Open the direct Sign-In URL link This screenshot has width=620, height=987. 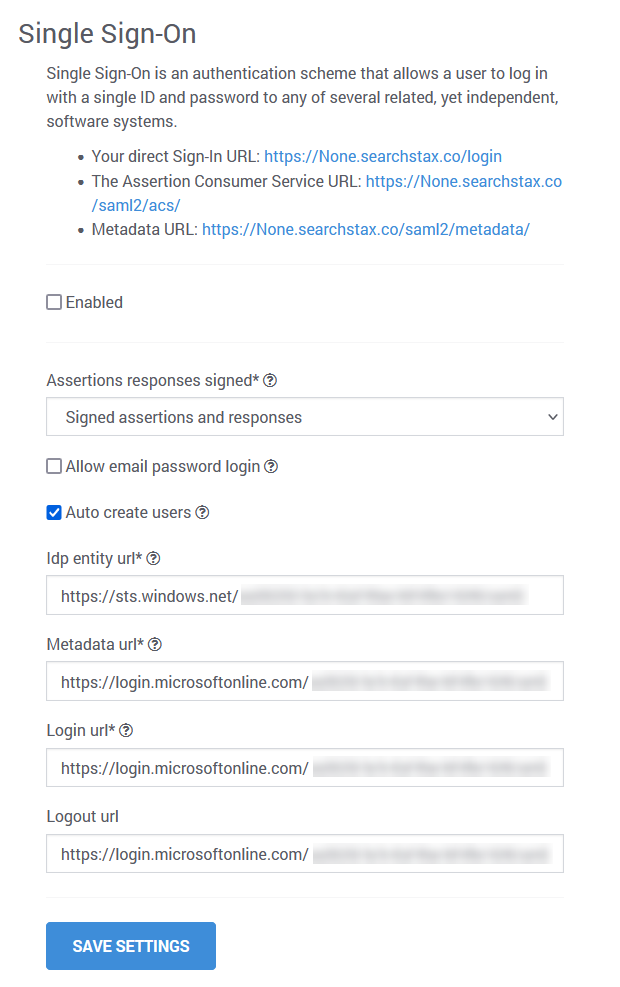(383, 156)
